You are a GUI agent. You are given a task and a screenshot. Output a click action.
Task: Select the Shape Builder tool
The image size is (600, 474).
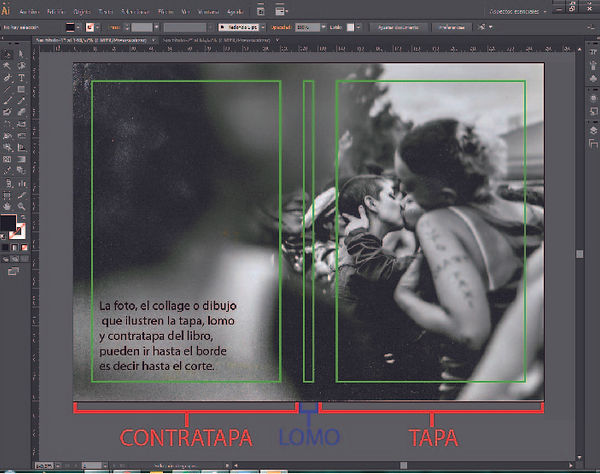pos(7,148)
